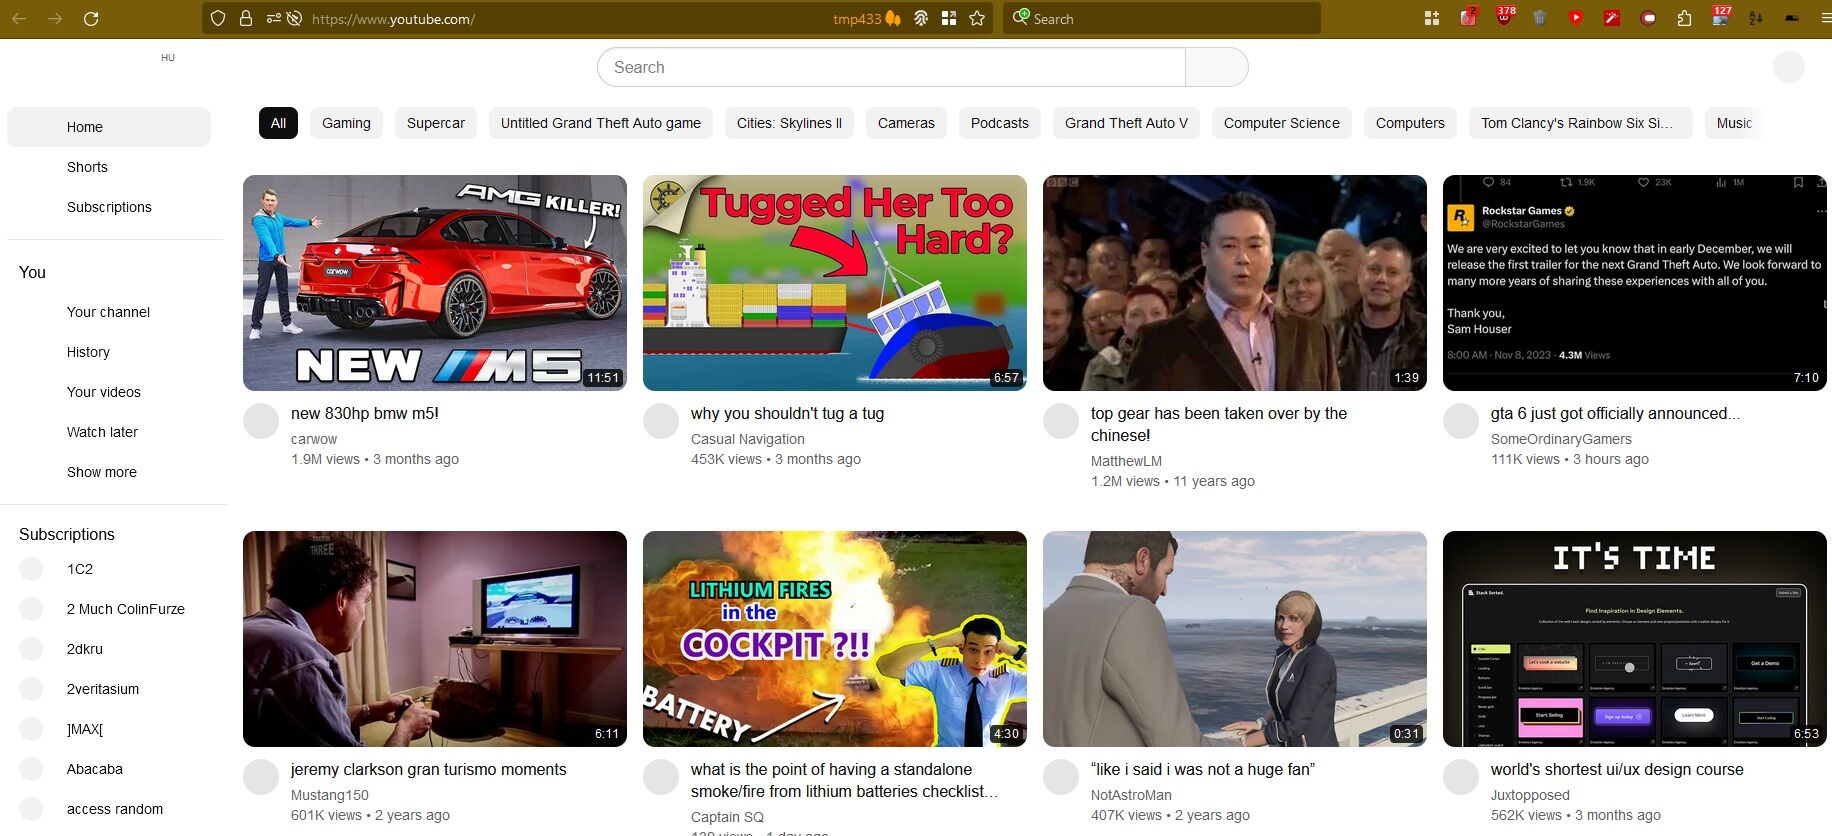Open the new BMW M5 video thumbnail
This screenshot has width=1832, height=836.
(435, 283)
